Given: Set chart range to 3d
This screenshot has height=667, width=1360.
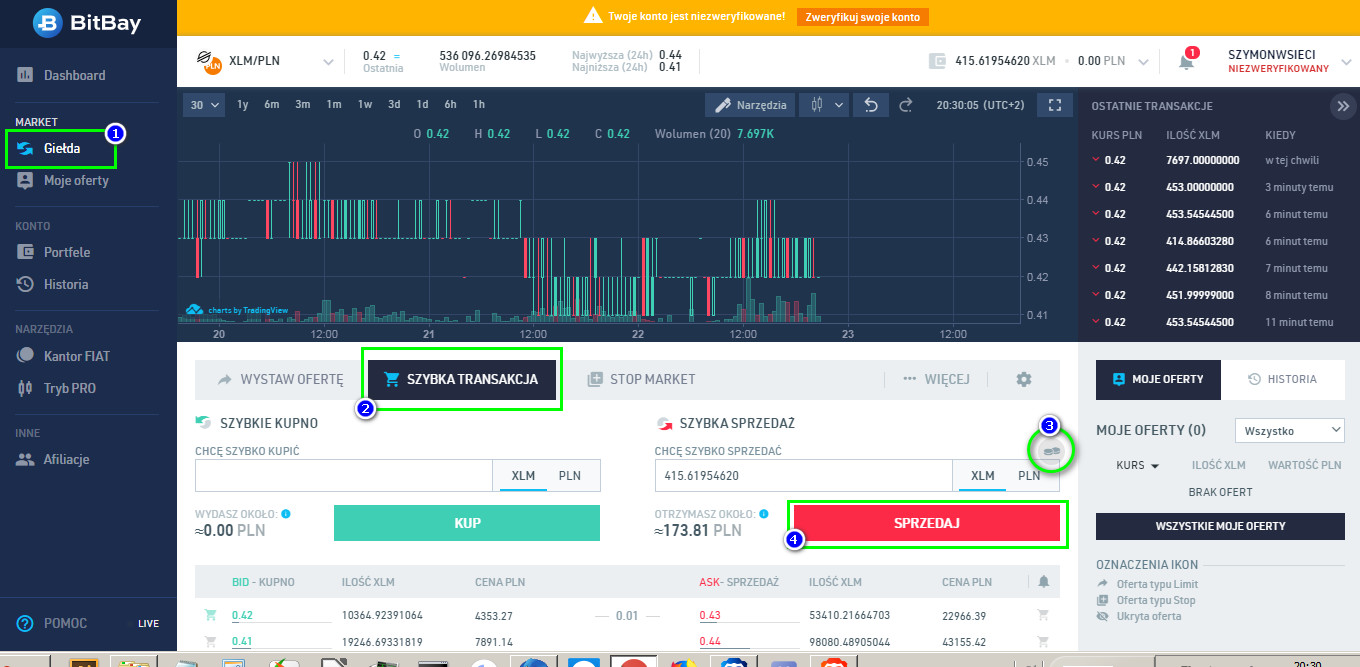Looking at the screenshot, I should tap(394, 104).
